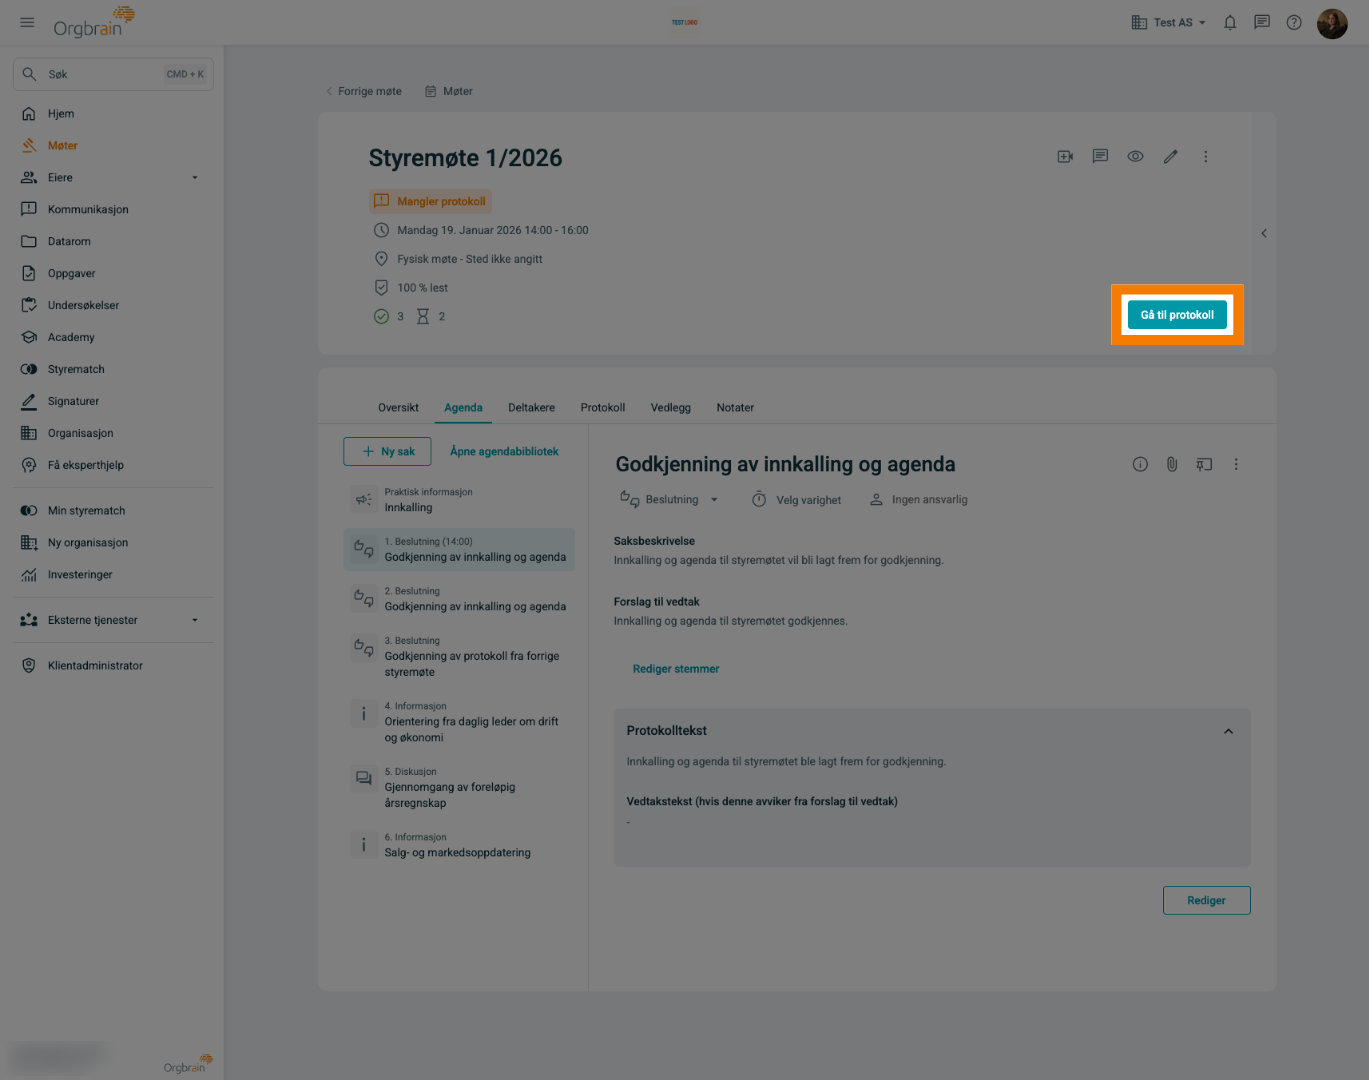Screen dimensions: 1369x1080
Task: Open meeting more options menu
Action: [1205, 157]
